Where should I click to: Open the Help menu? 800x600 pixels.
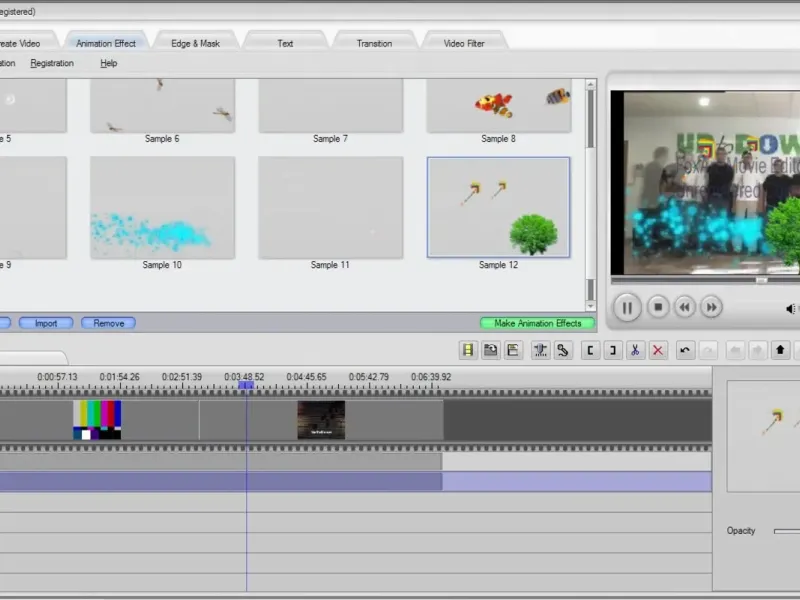(109, 63)
